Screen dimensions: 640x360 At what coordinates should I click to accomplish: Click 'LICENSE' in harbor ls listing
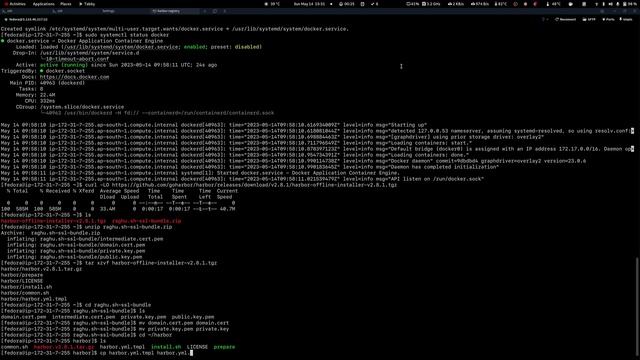point(197,347)
